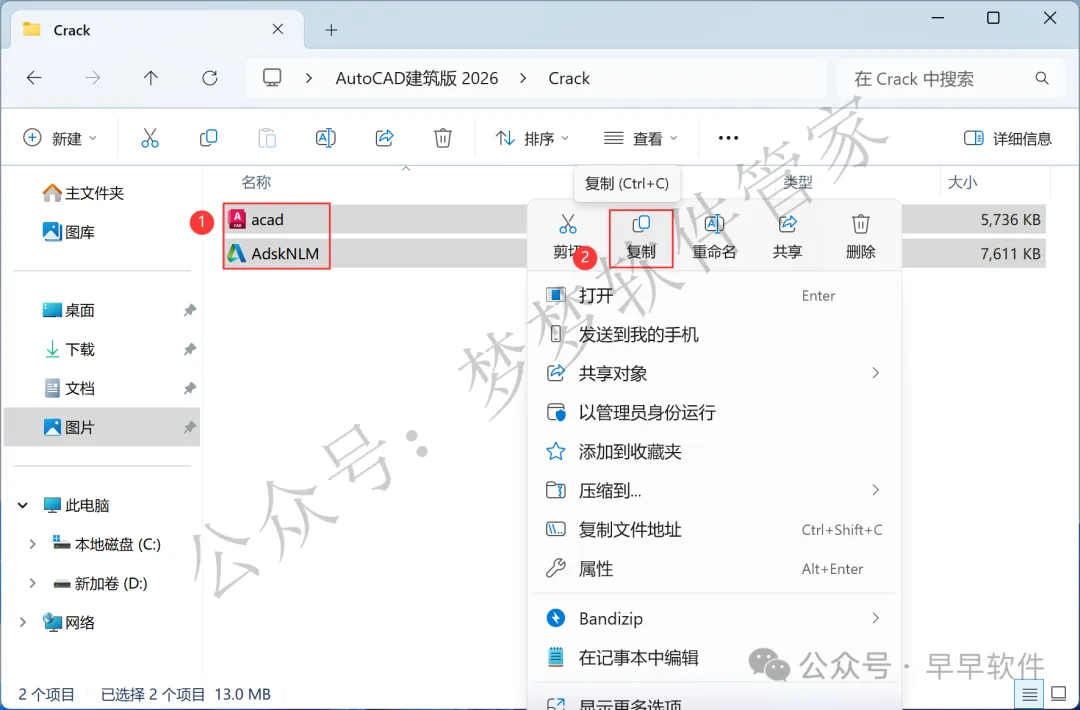Choose 共享 in the context menu
Screen dimensions: 1080x710
coord(787,236)
